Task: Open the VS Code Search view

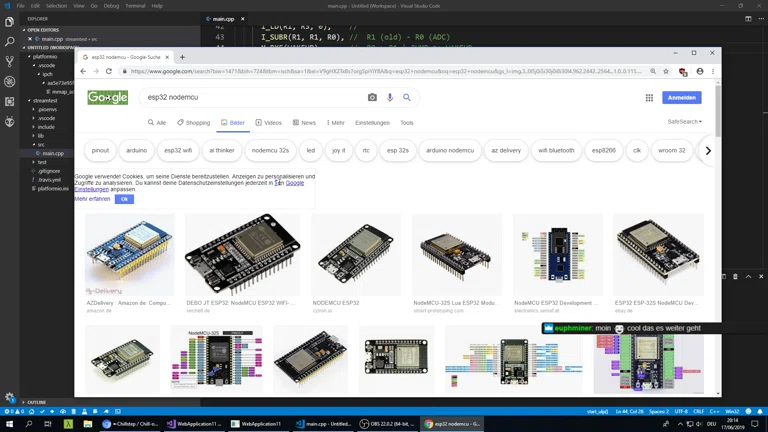Action: coord(10,41)
